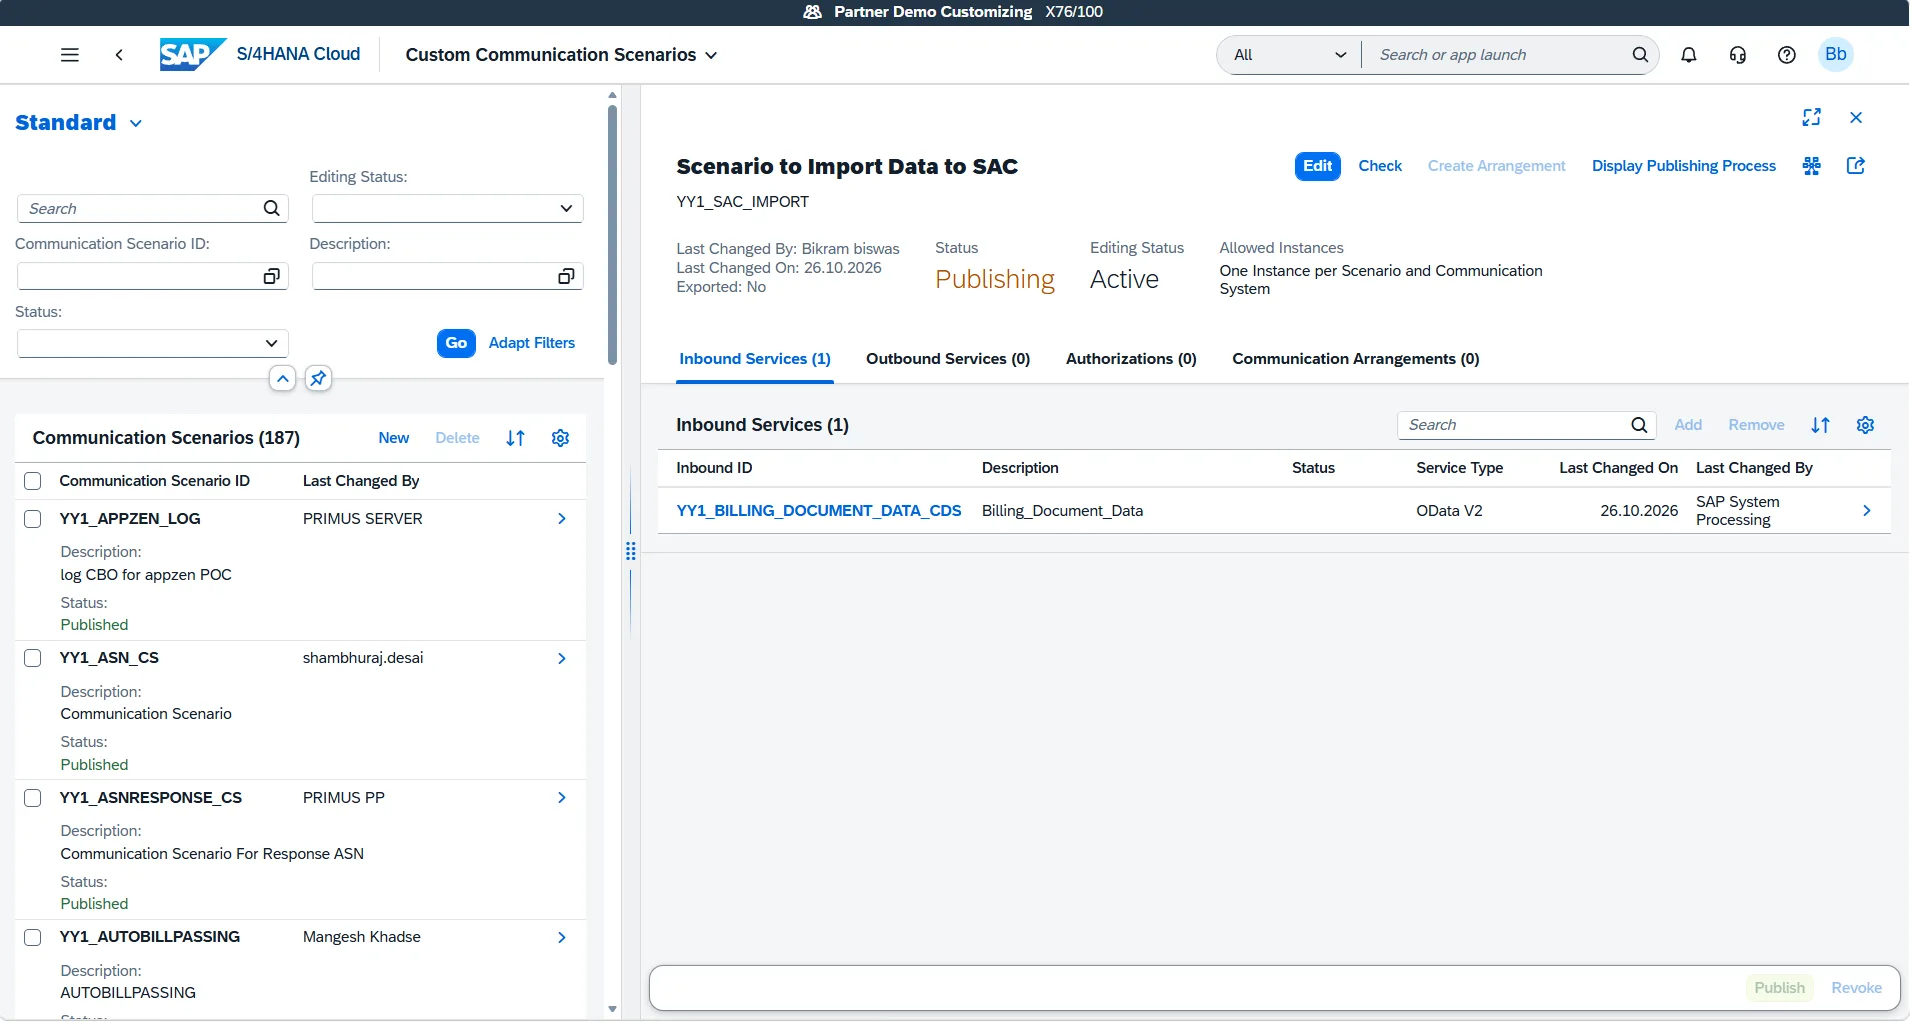Click the Check button
Screen dimensions: 1913x1022
click(x=1380, y=166)
